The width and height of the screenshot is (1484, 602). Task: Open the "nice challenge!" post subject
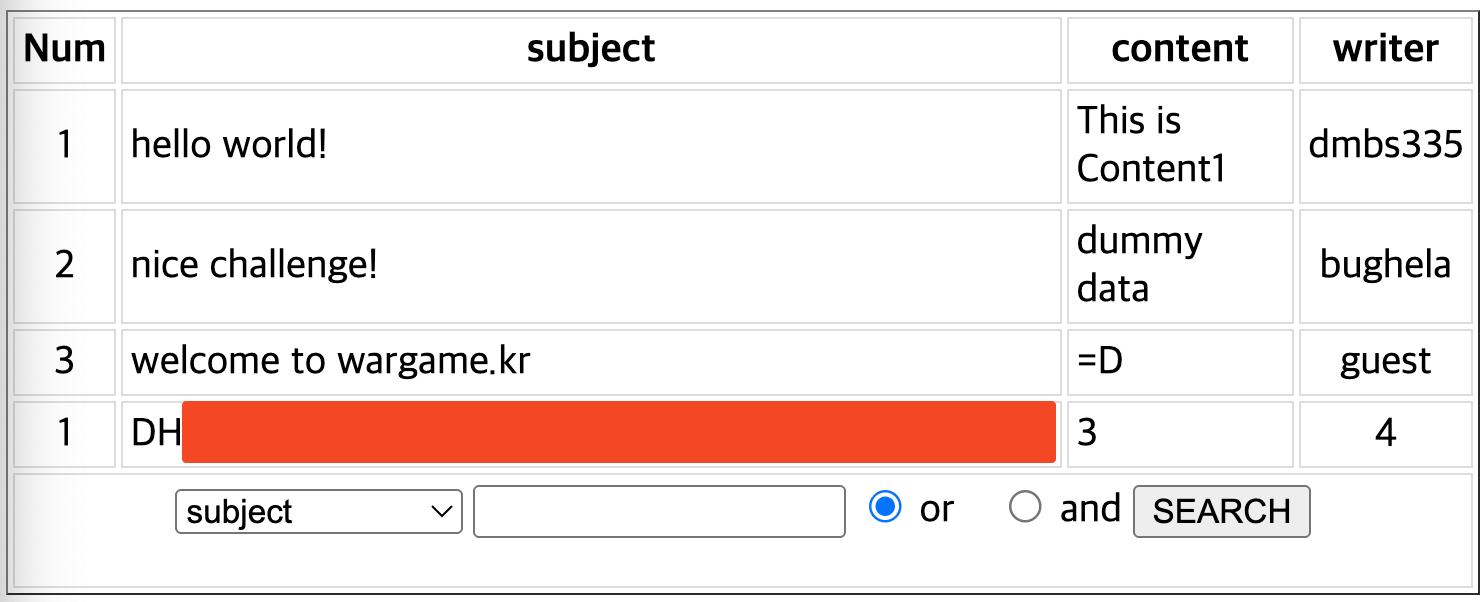(x=254, y=266)
